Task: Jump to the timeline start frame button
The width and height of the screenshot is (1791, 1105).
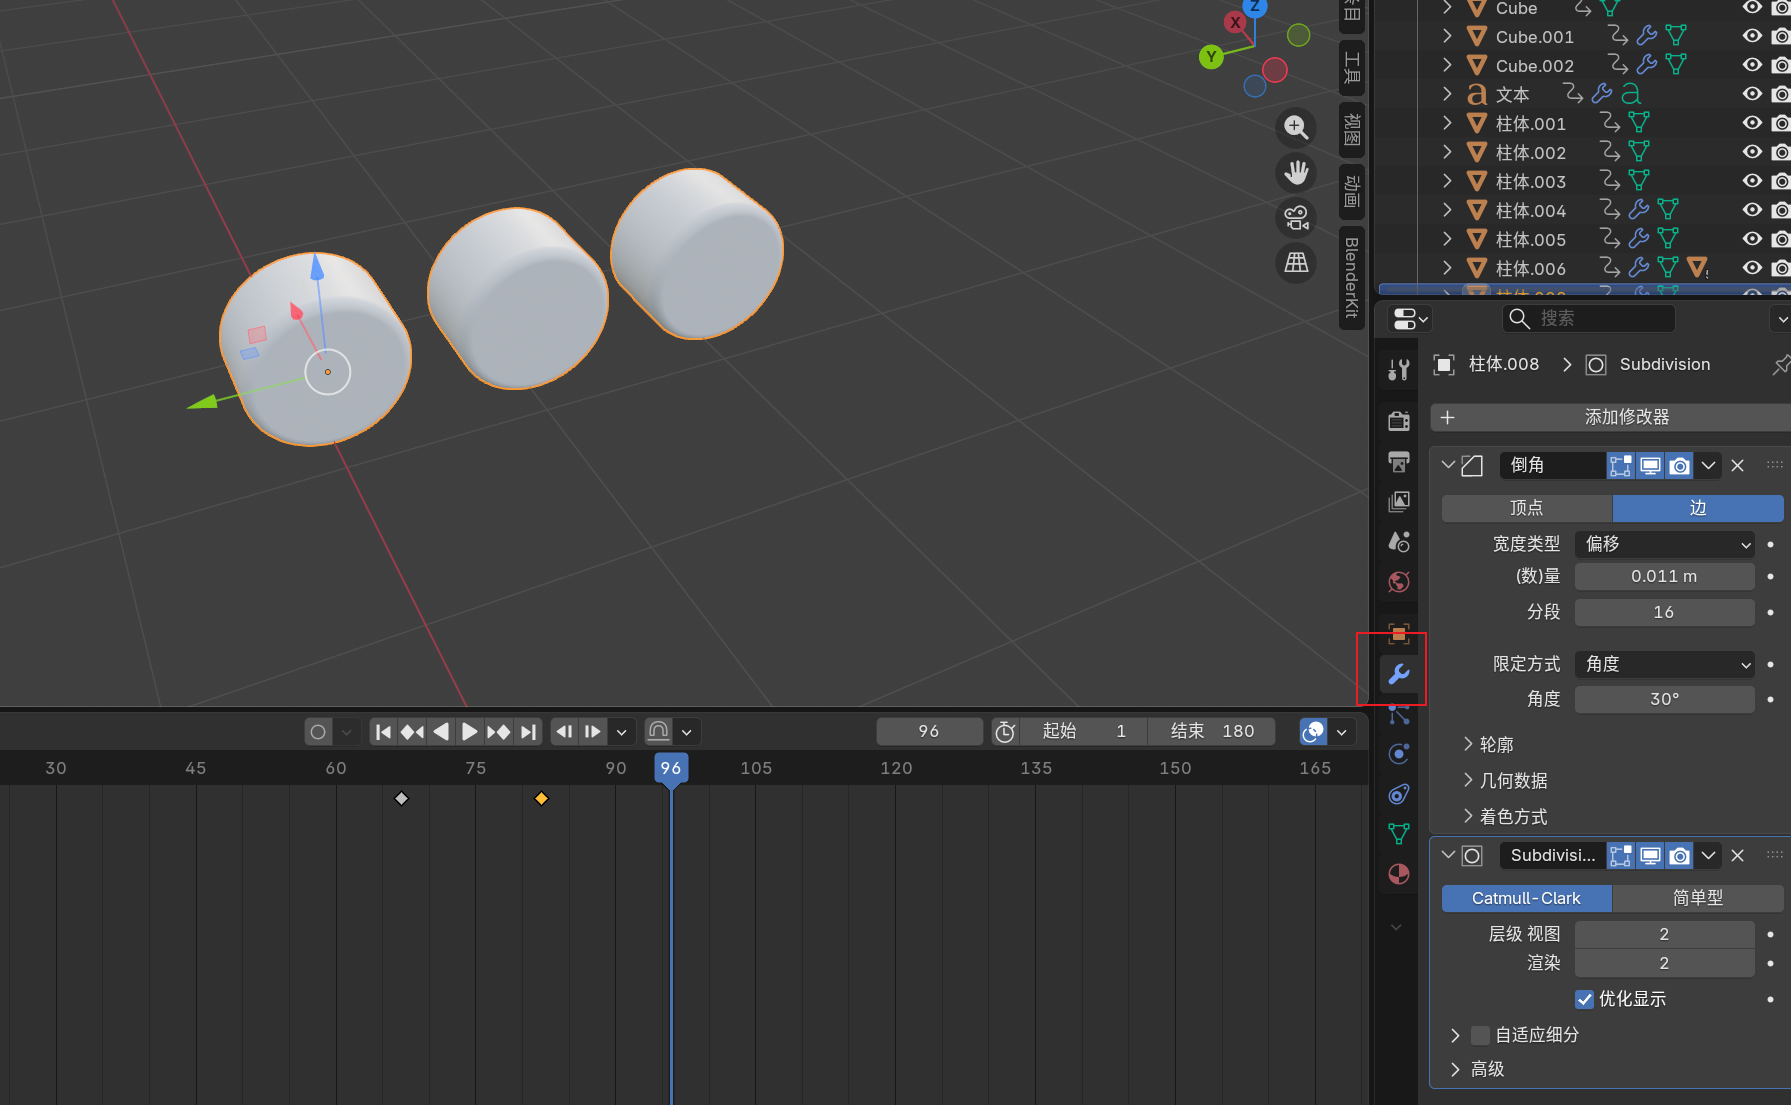Action: [383, 732]
